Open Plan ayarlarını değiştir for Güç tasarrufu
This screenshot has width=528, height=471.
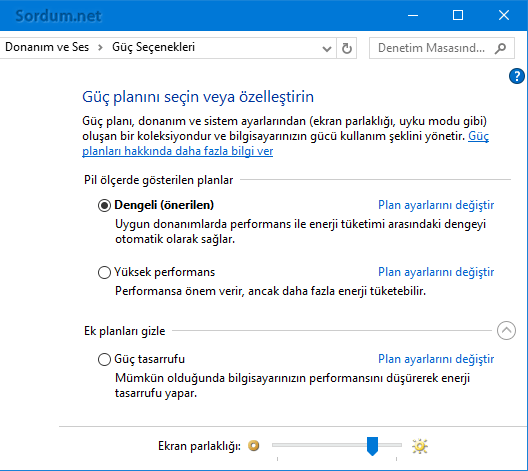436,359
